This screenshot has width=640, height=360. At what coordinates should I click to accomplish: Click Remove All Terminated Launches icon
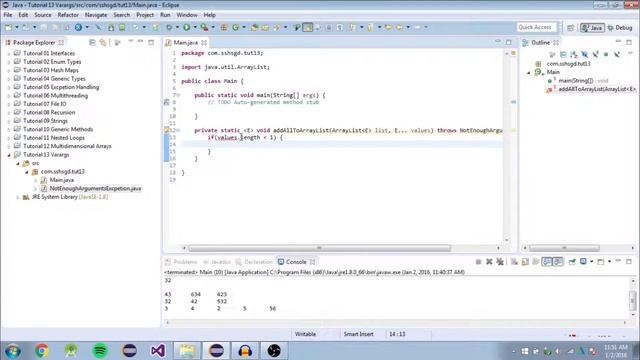pyautogui.click(x=500, y=262)
